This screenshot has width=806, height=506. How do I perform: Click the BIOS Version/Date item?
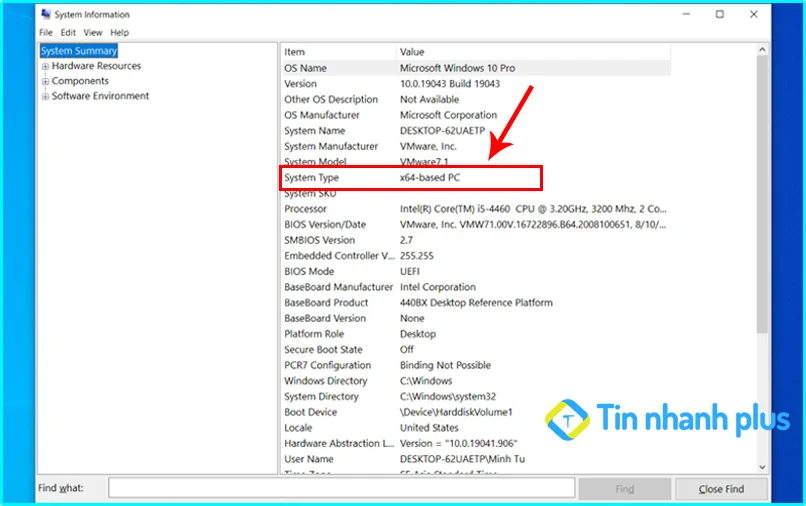(x=325, y=225)
